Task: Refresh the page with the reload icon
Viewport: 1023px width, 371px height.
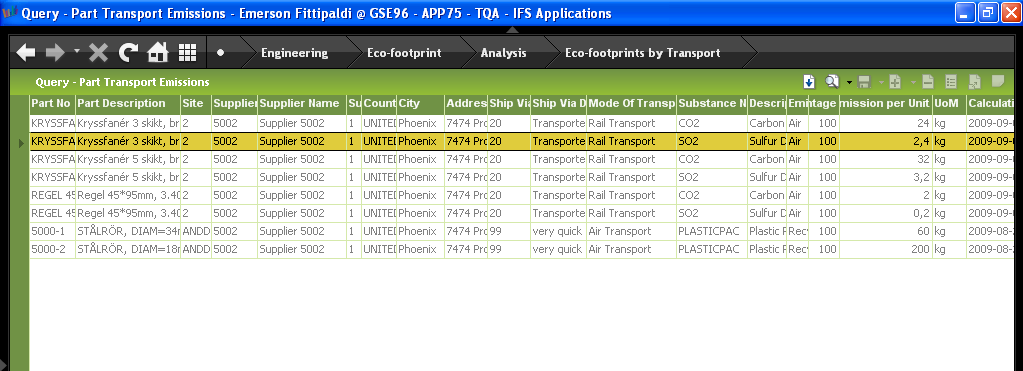Action: [x=129, y=53]
